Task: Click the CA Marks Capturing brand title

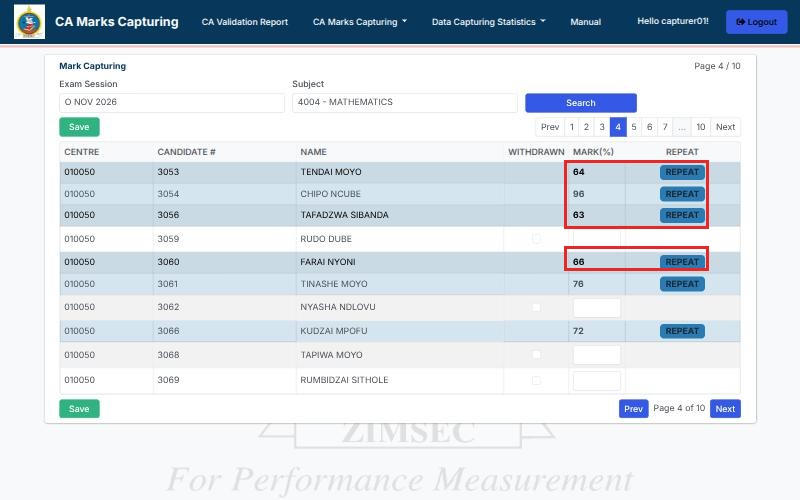Action: click(x=117, y=22)
